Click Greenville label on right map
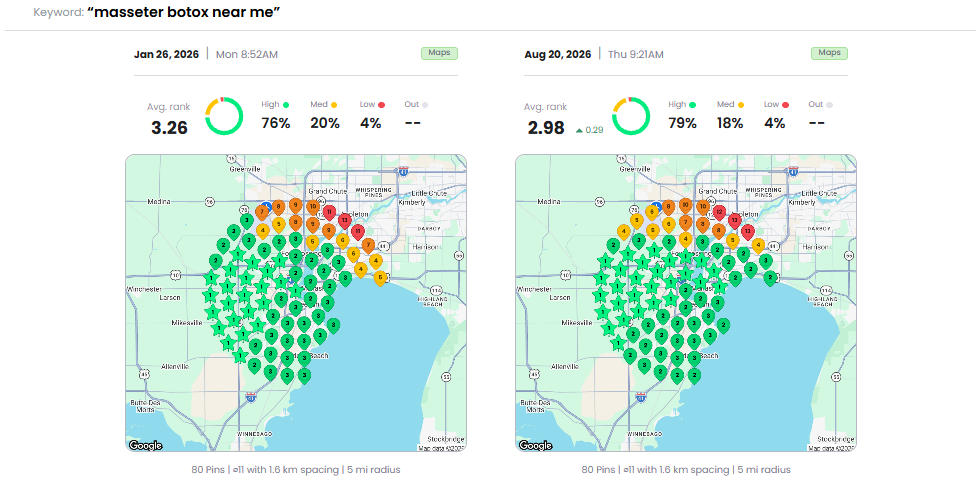This screenshot has width=976, height=479. [x=634, y=169]
